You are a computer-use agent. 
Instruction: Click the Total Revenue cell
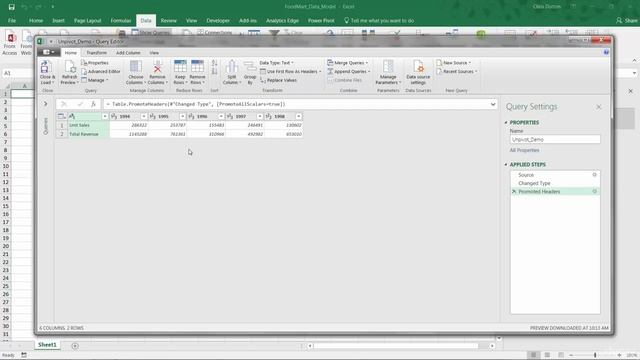pyautogui.click(x=89, y=134)
